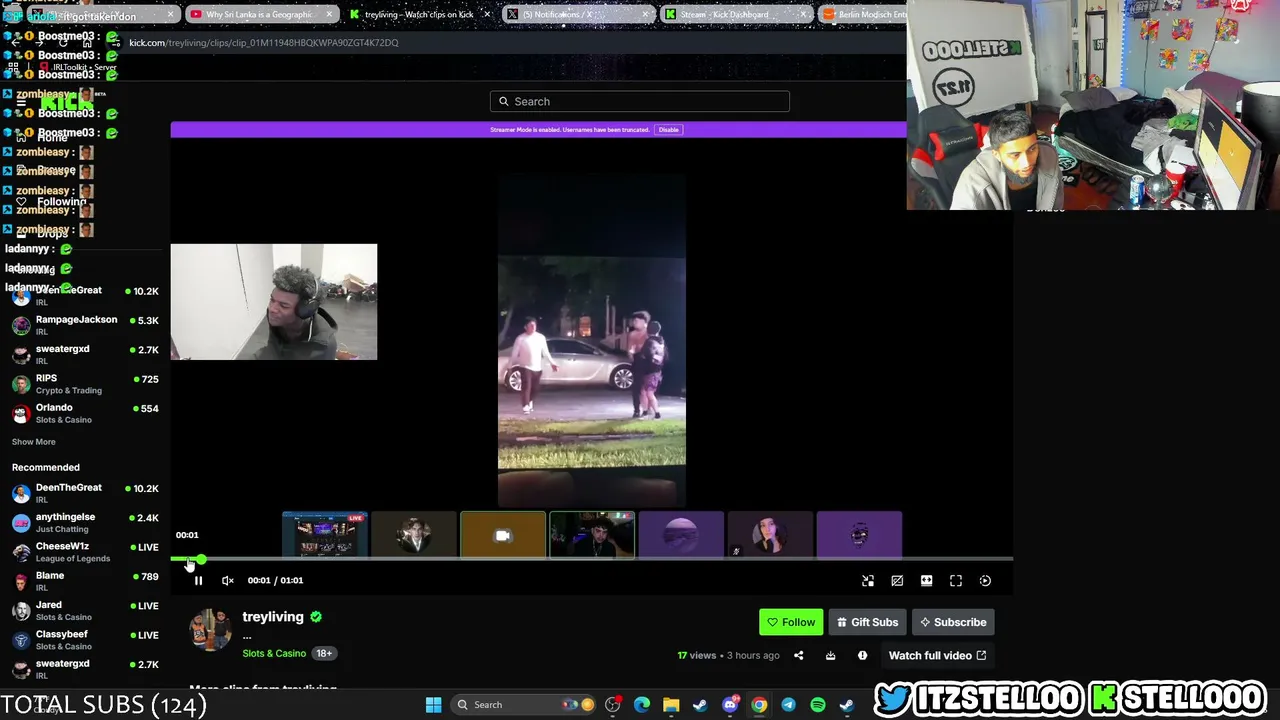The image size is (1280, 720).
Task: Open the Windows Start menu
Action: tap(433, 705)
